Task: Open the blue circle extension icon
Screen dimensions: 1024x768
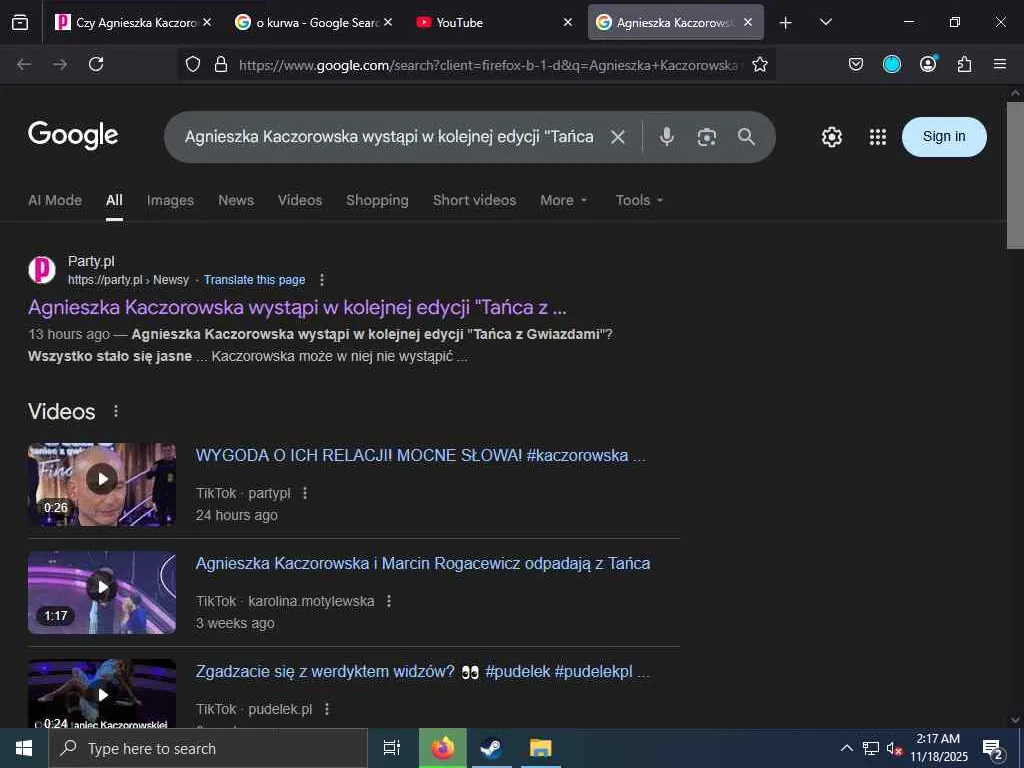Action: [891, 64]
